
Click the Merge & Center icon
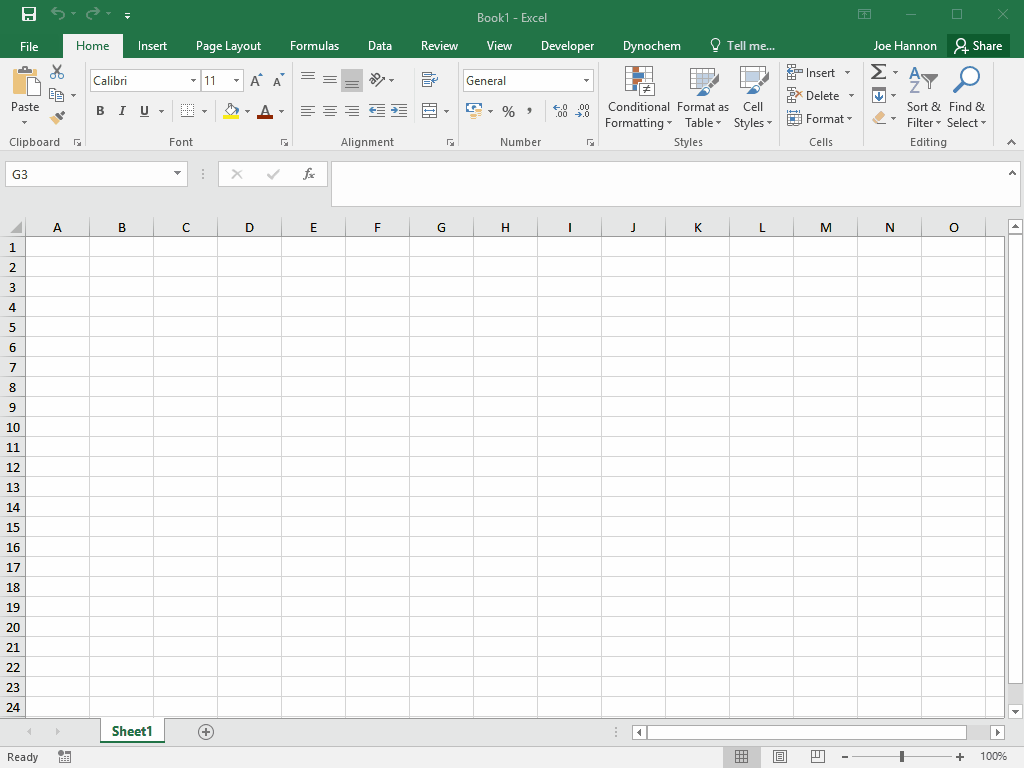[430, 112]
